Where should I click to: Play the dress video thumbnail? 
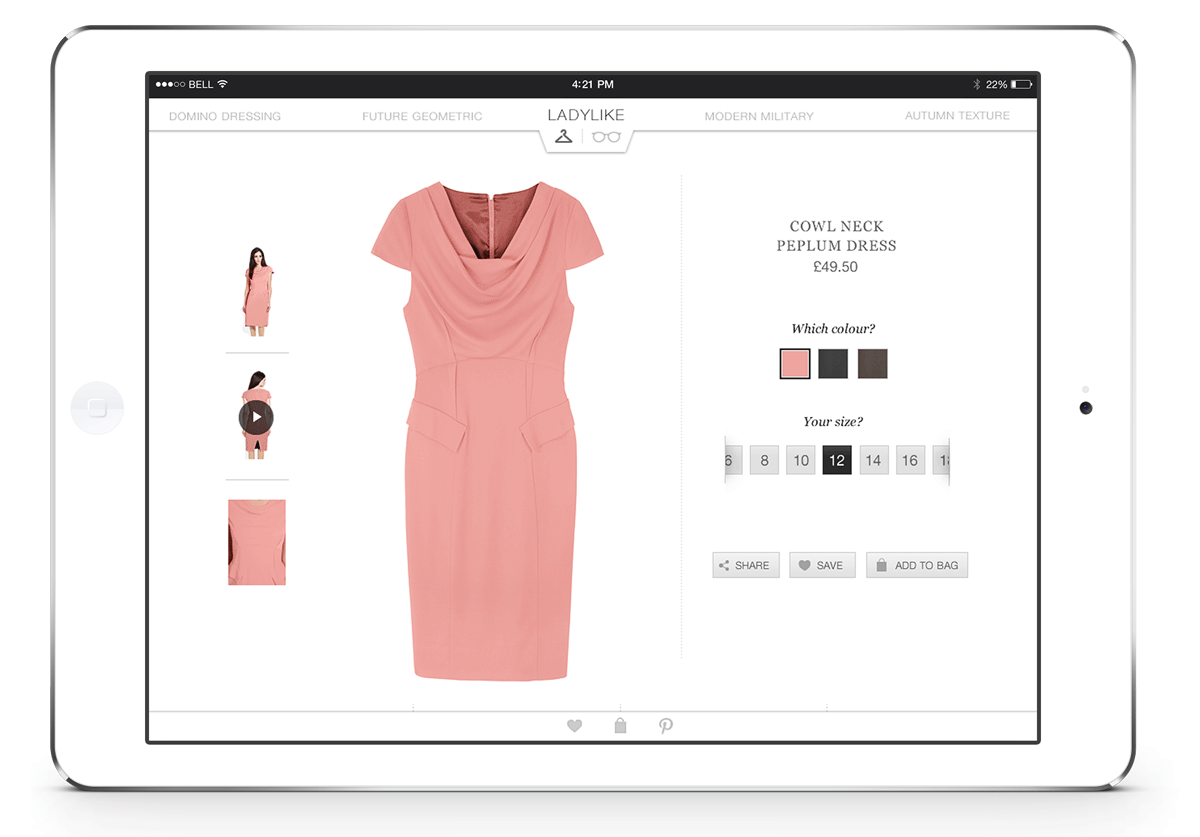256,417
